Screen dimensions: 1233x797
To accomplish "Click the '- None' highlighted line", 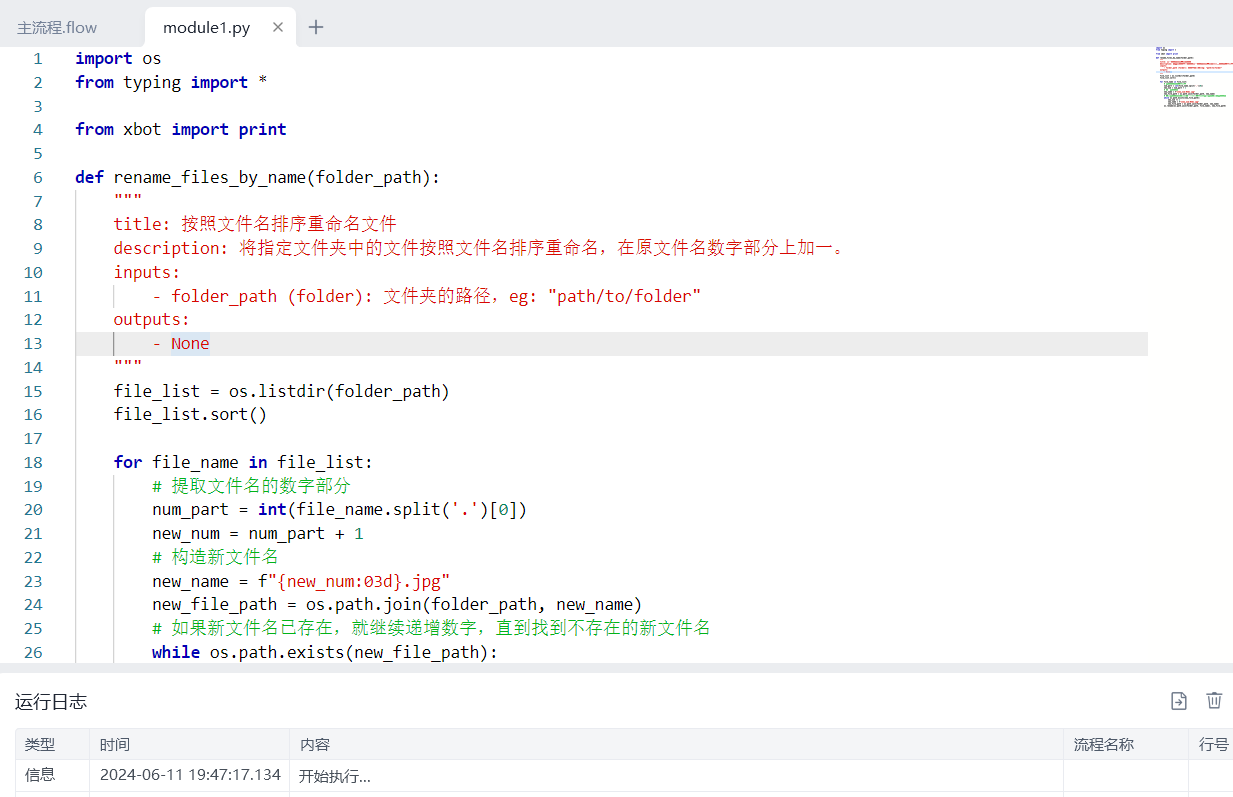I will (181, 343).
